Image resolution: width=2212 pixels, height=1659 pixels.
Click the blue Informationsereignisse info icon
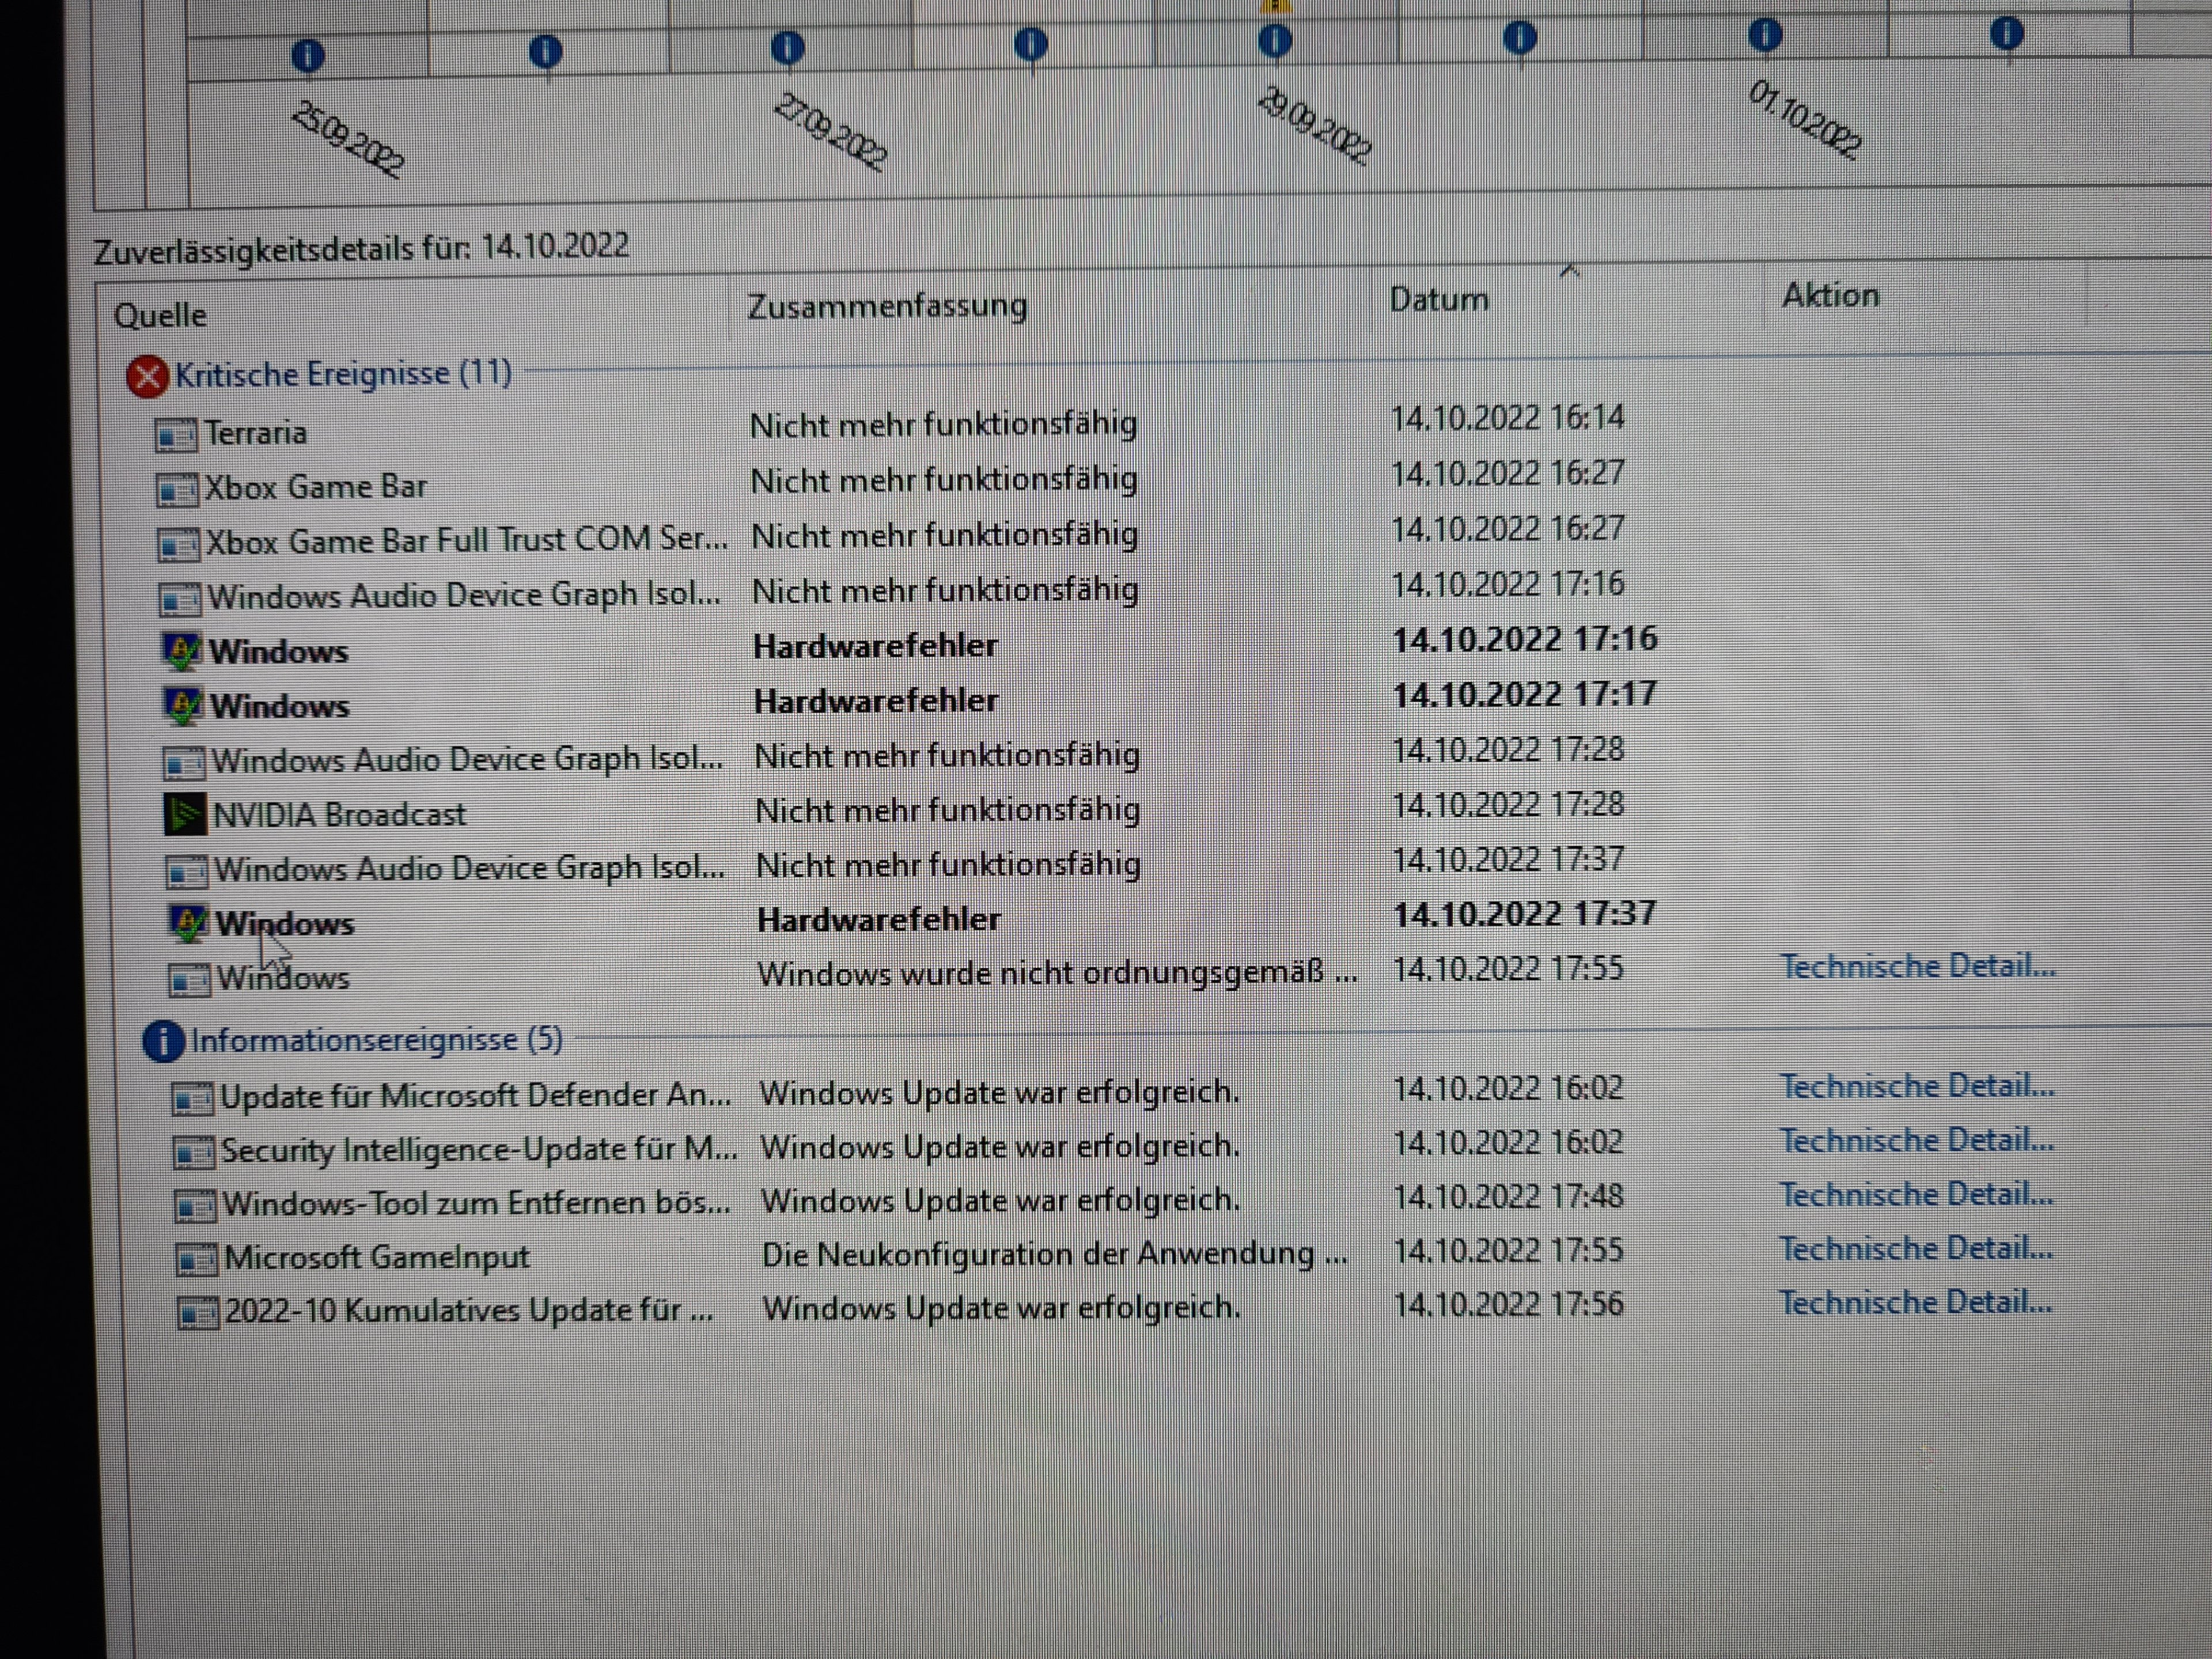[x=163, y=1041]
